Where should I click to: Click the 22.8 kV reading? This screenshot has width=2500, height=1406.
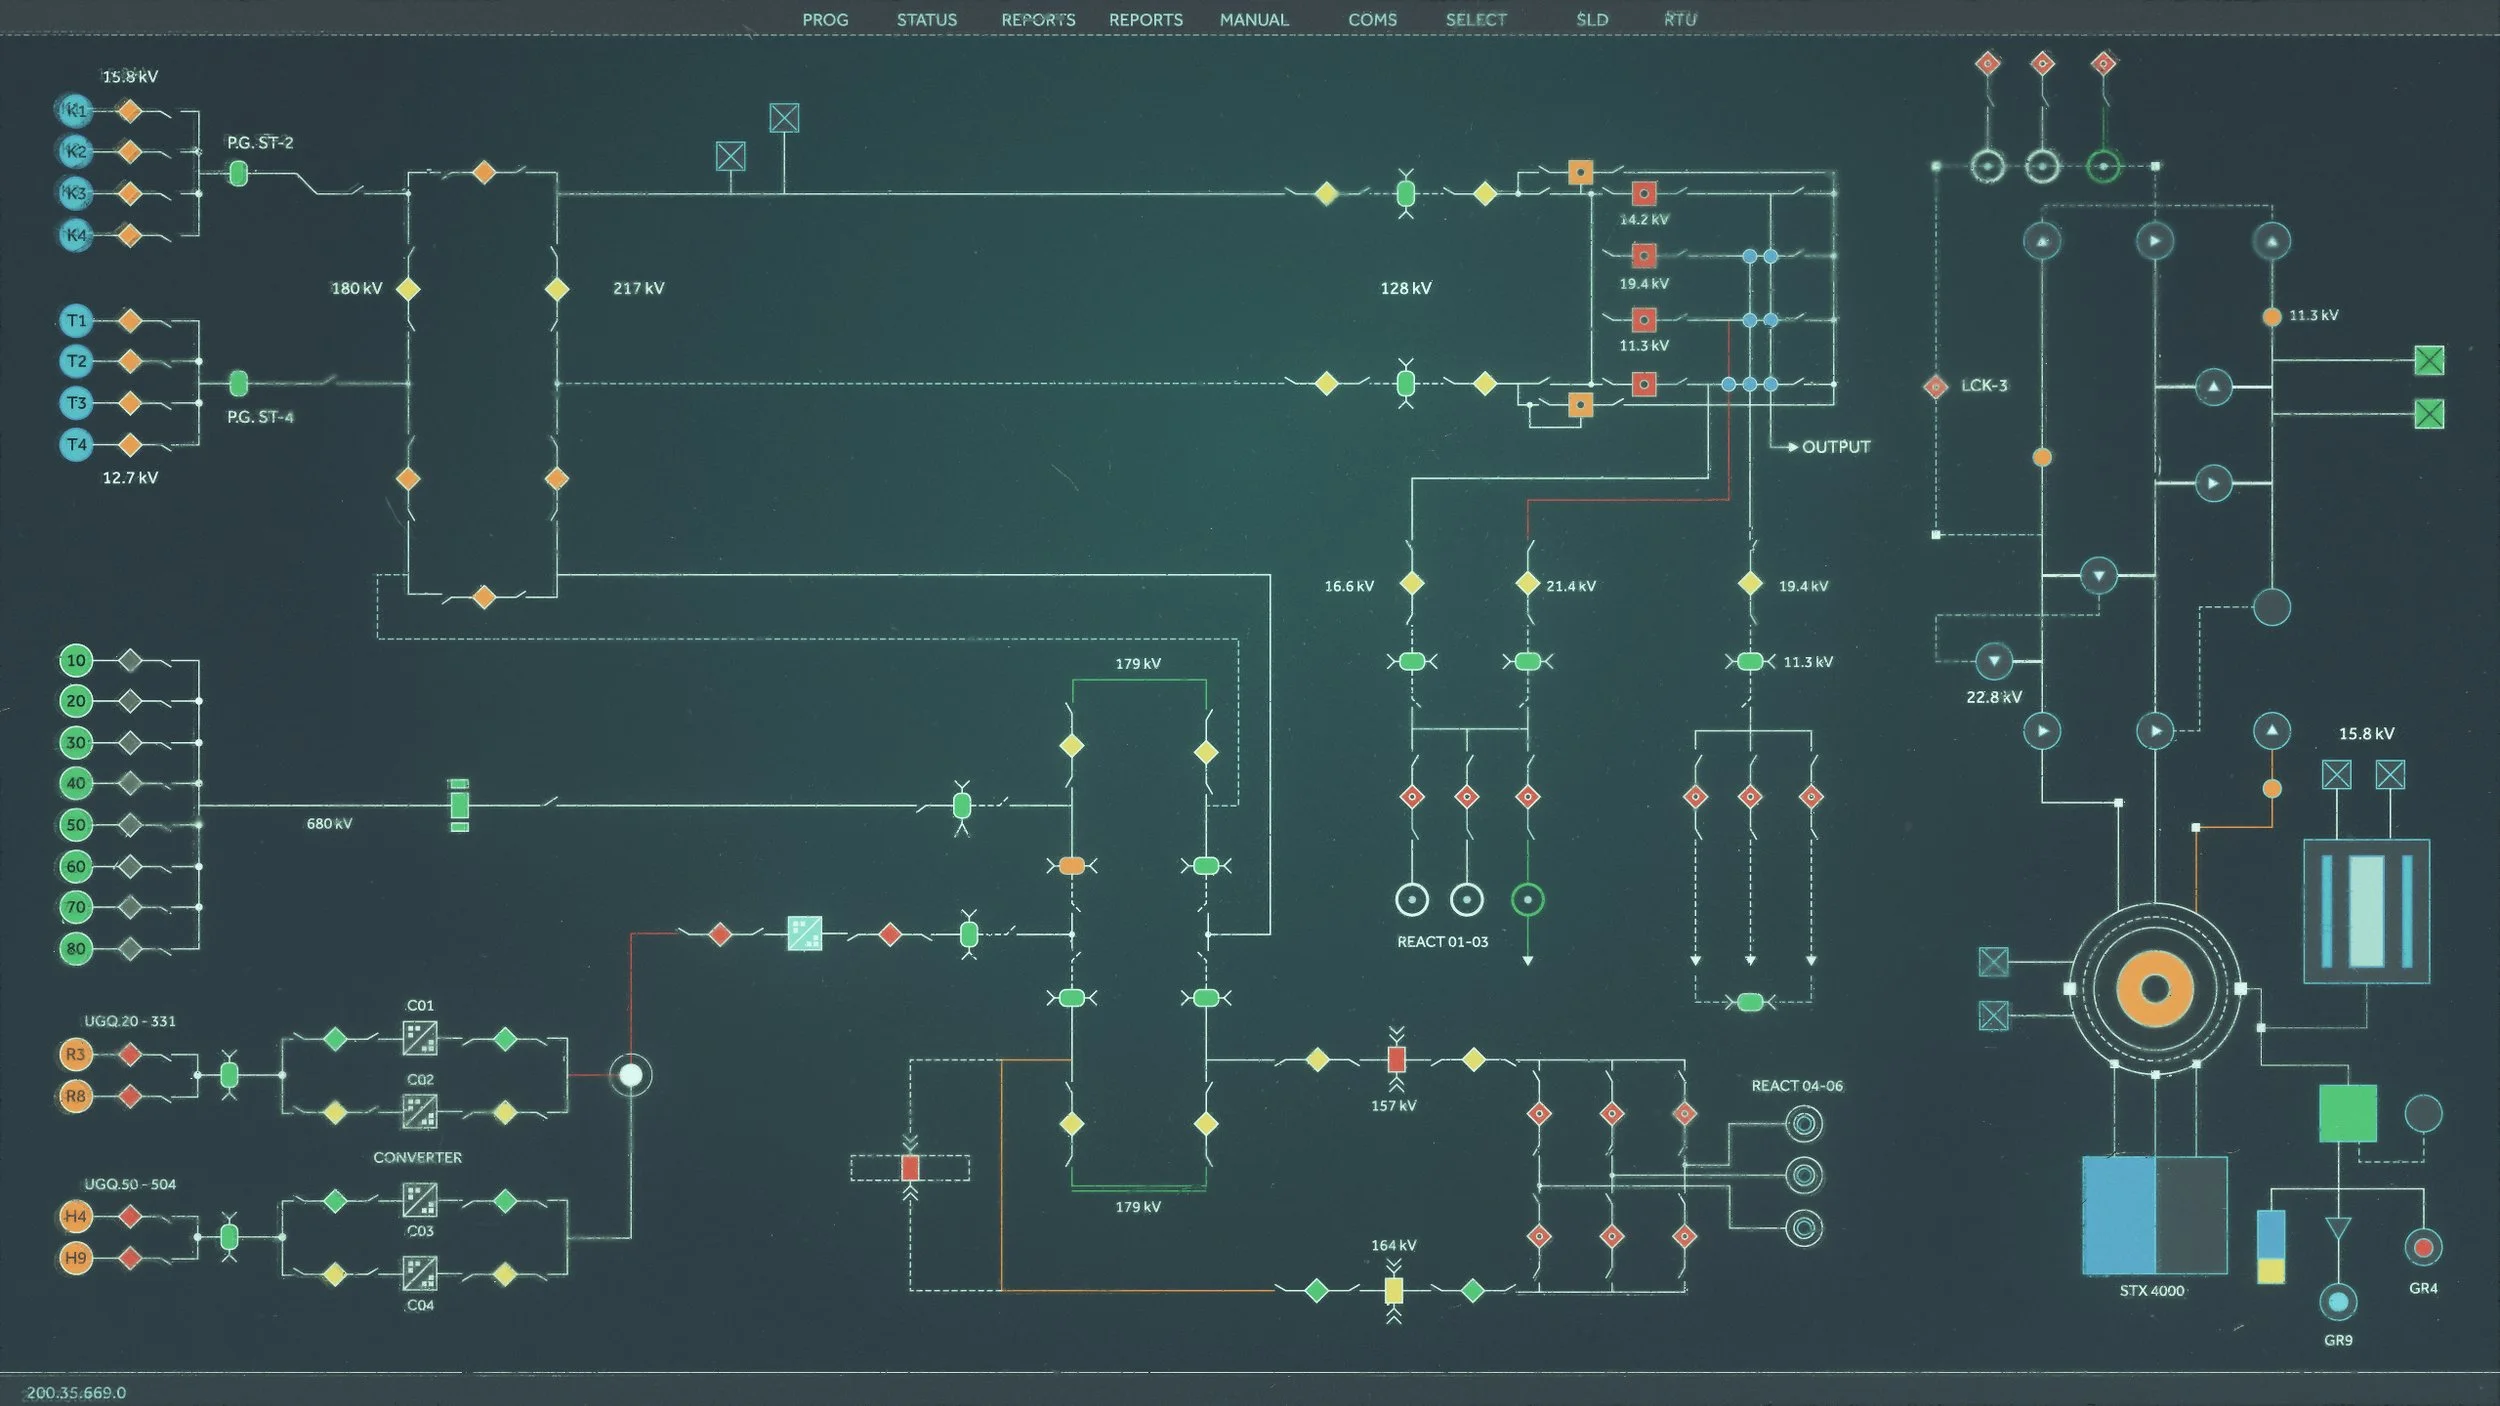pyautogui.click(x=1994, y=698)
